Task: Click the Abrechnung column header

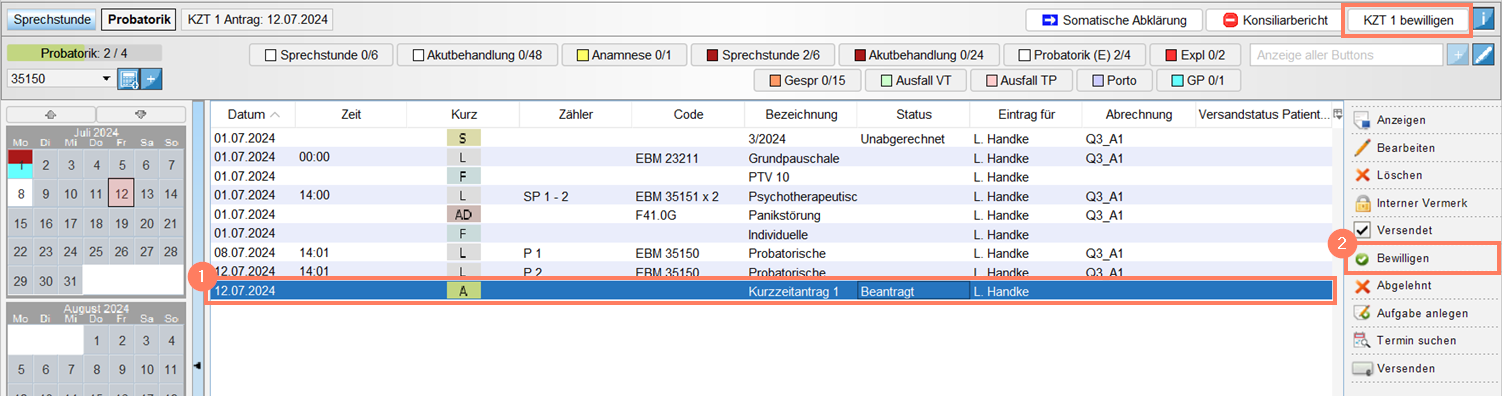Action: pyautogui.click(x=1139, y=114)
